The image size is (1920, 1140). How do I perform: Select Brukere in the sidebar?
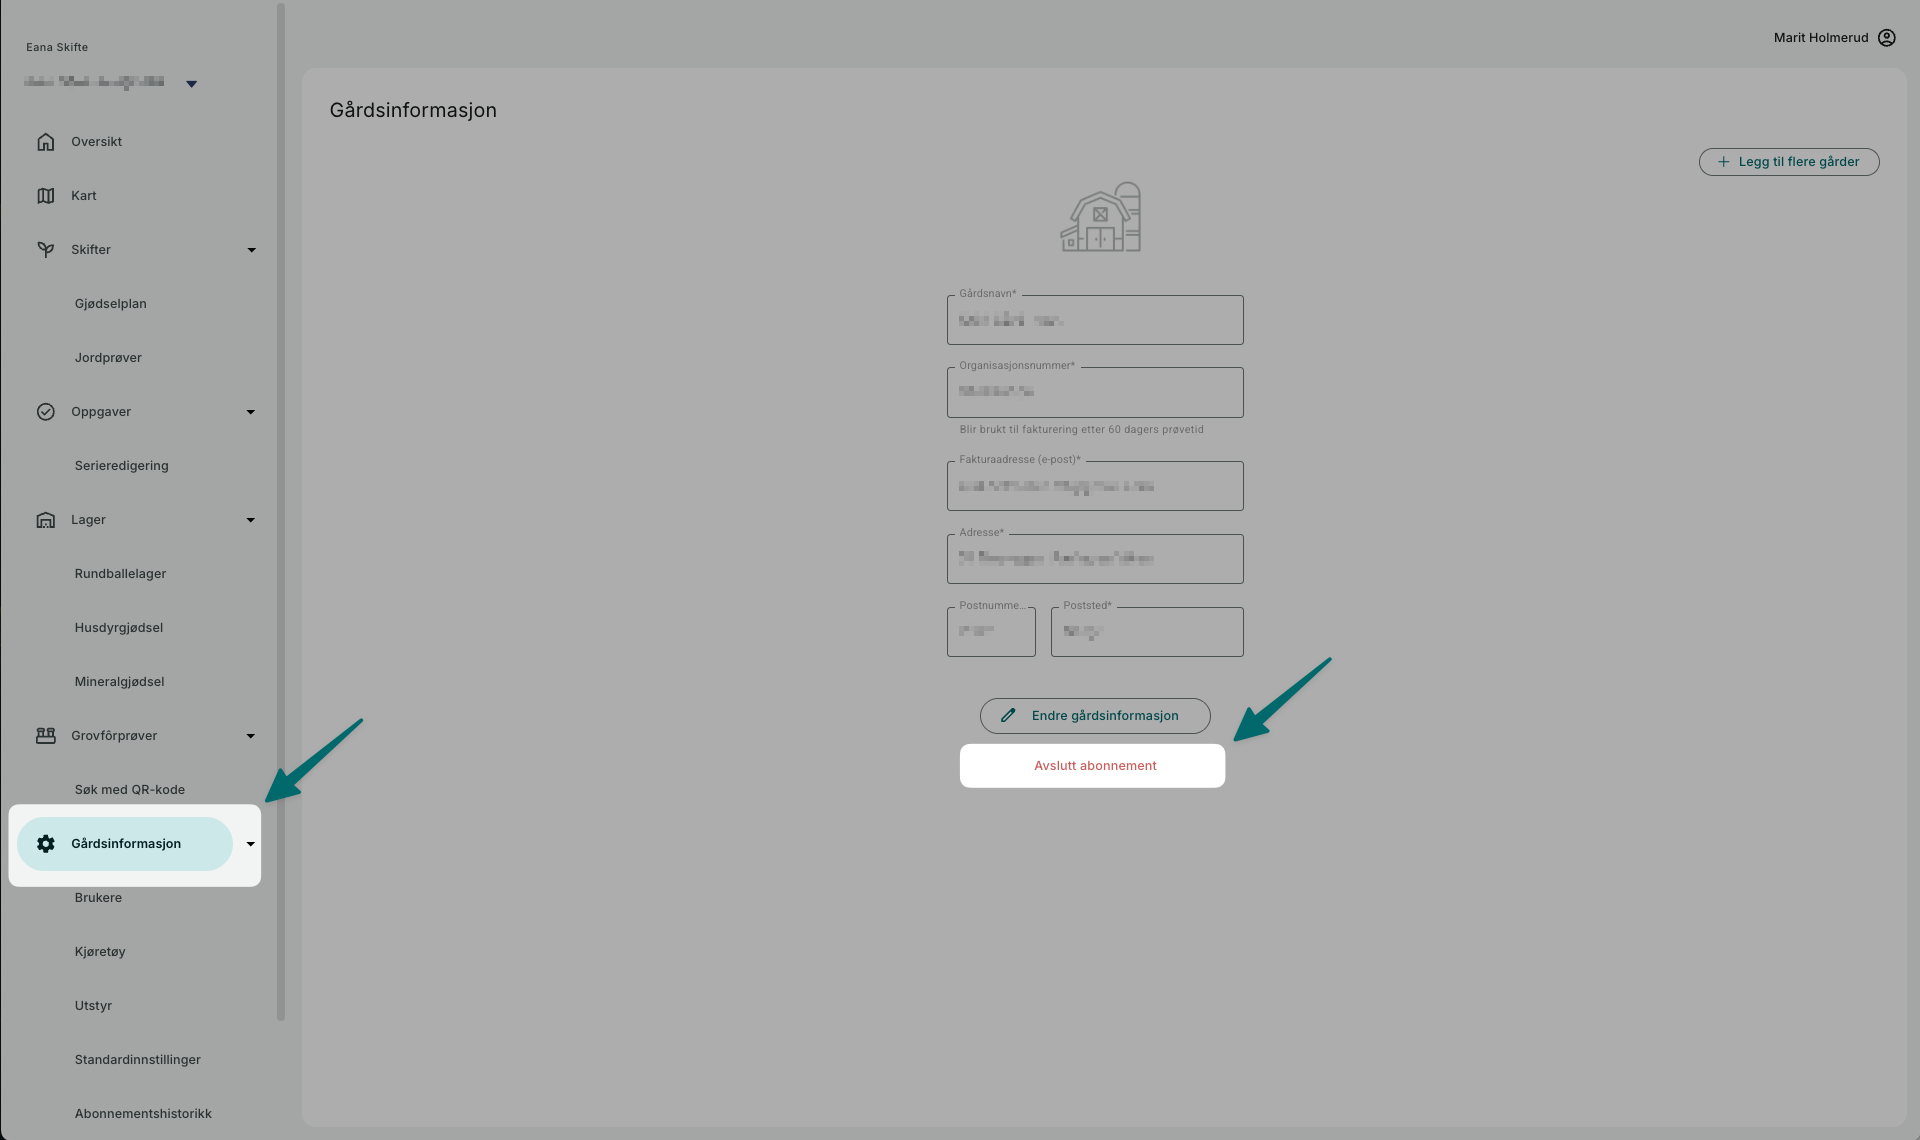tap(98, 898)
